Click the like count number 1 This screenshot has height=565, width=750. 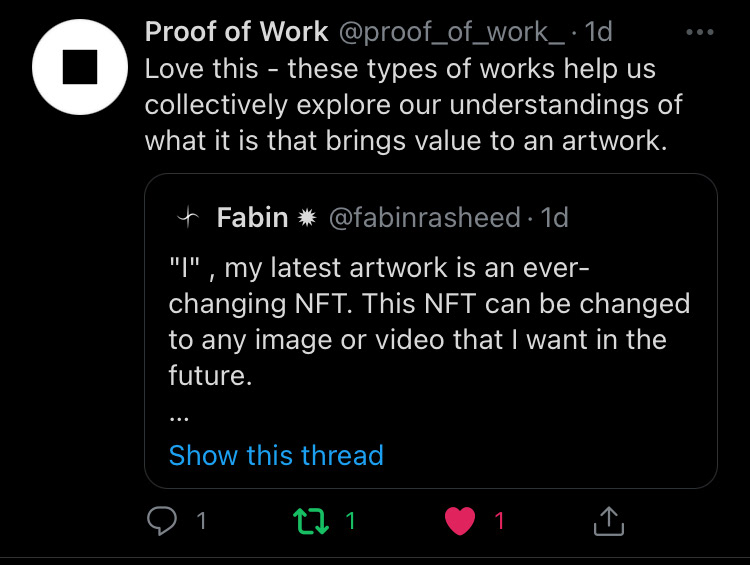(x=499, y=521)
